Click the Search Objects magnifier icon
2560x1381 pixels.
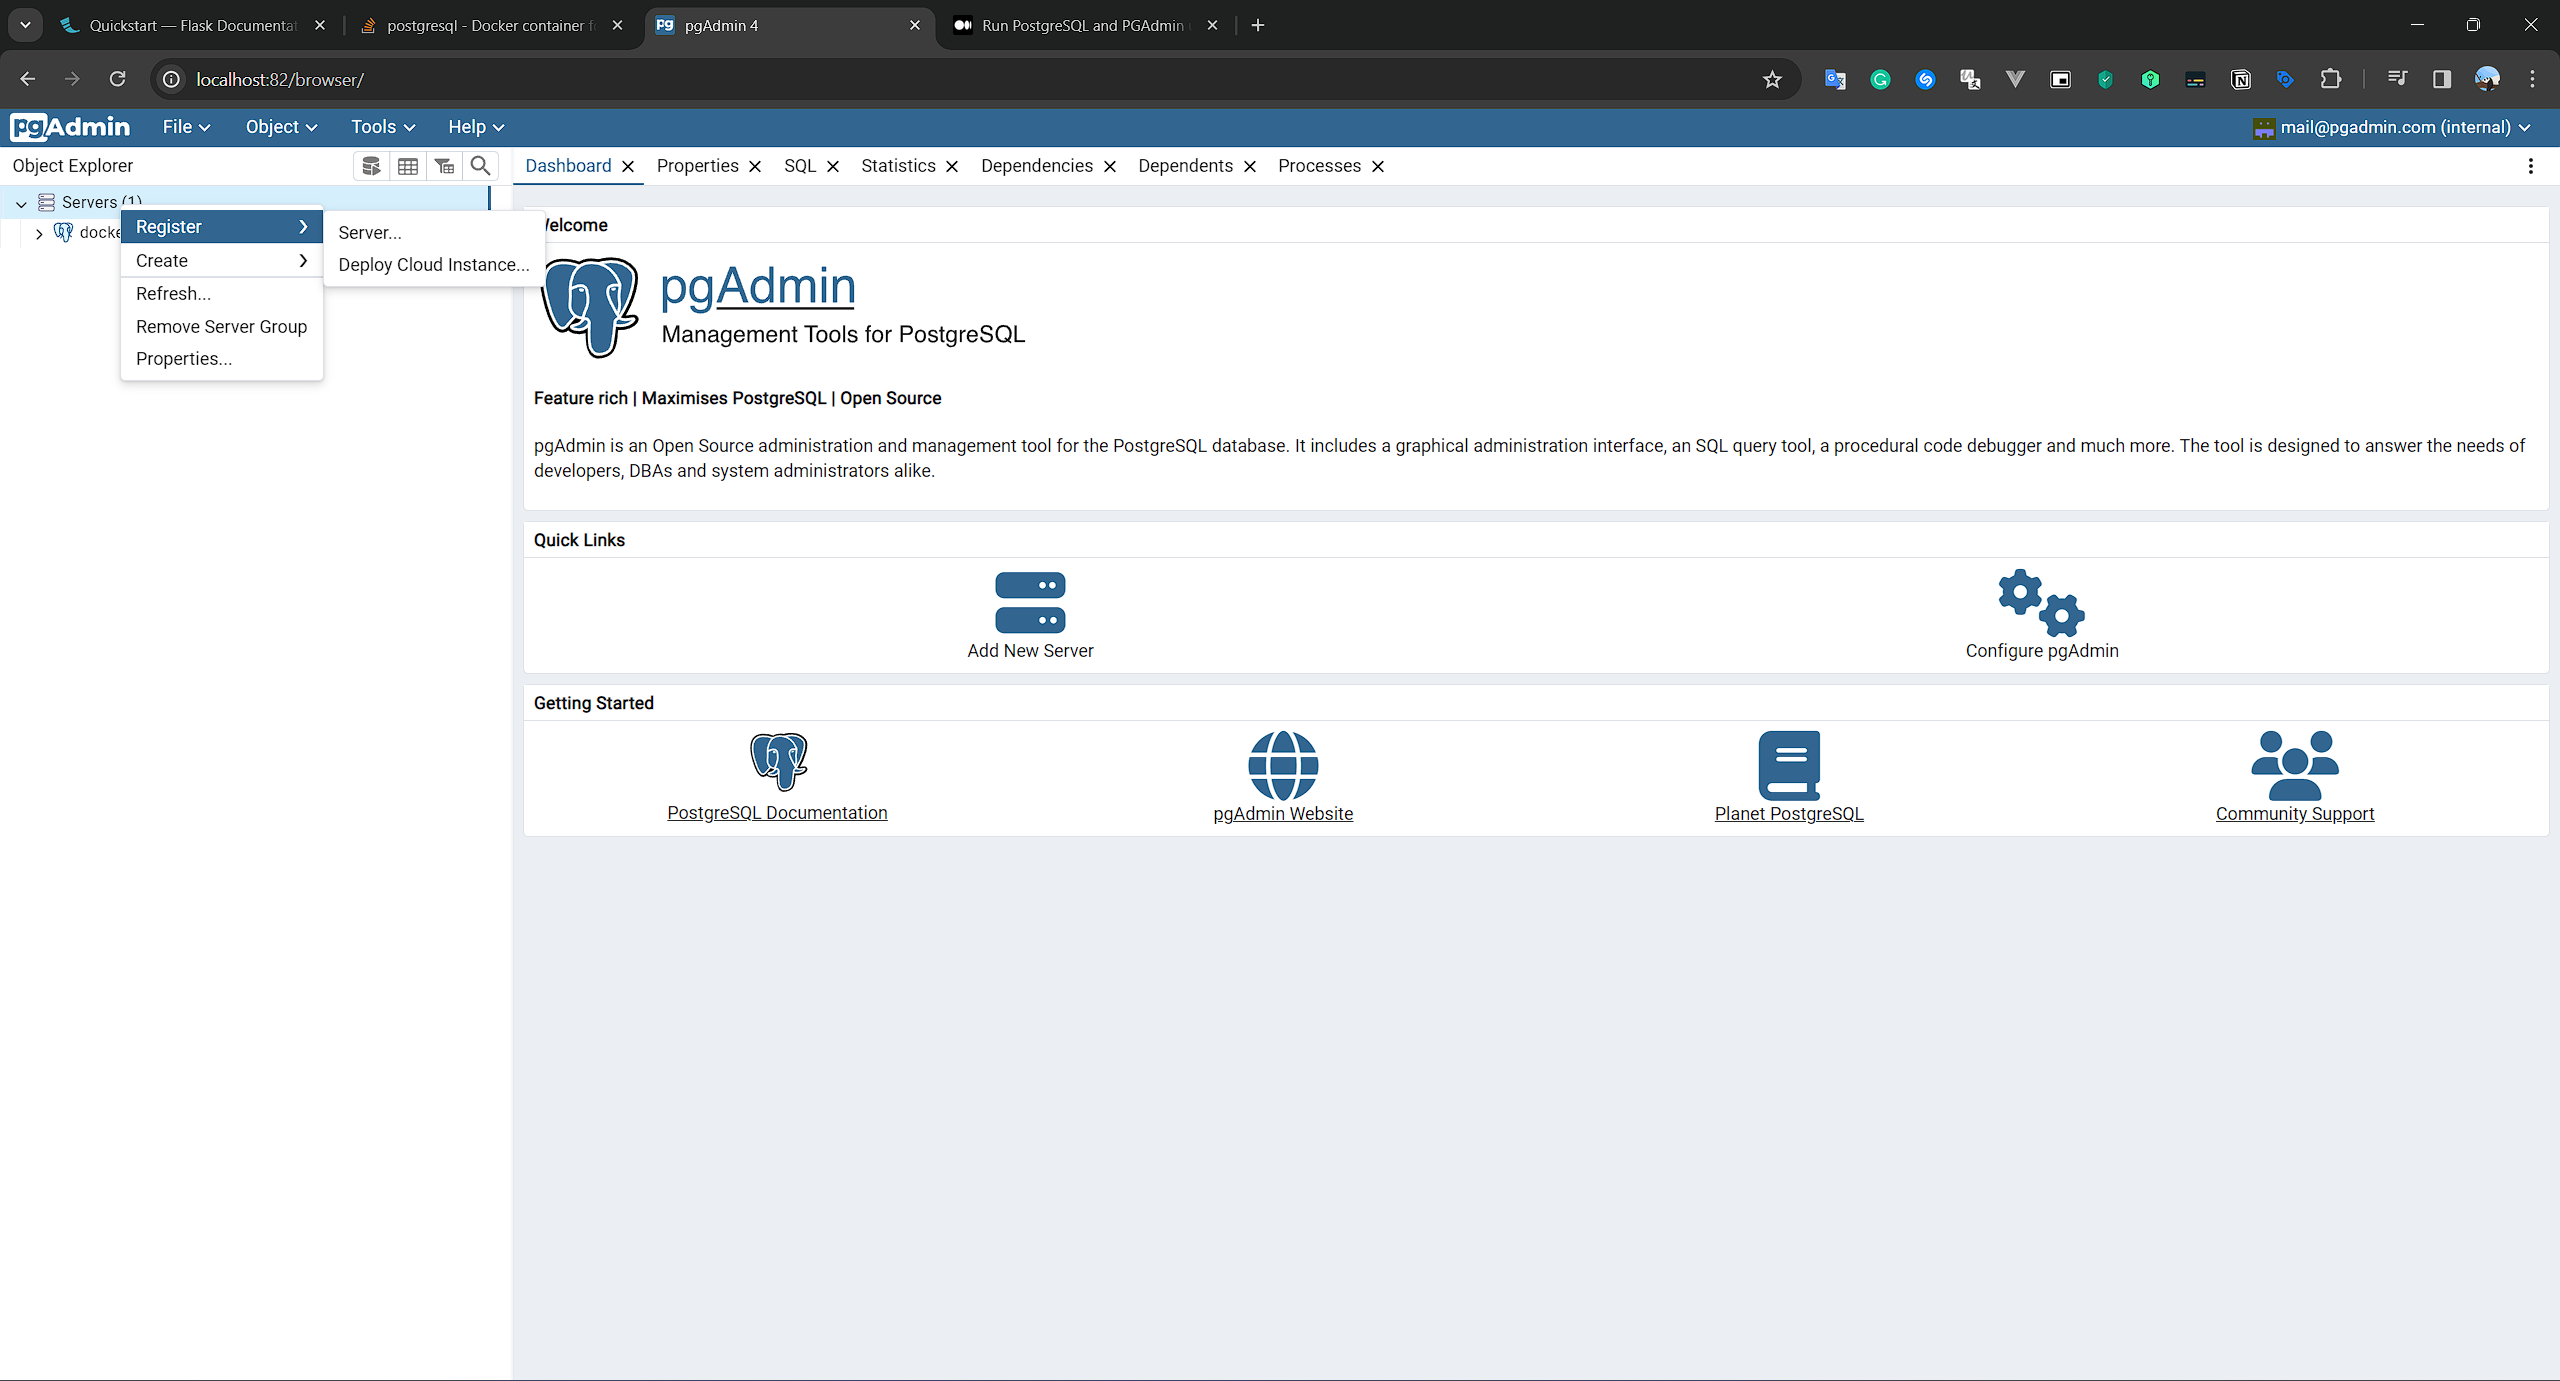point(481,166)
